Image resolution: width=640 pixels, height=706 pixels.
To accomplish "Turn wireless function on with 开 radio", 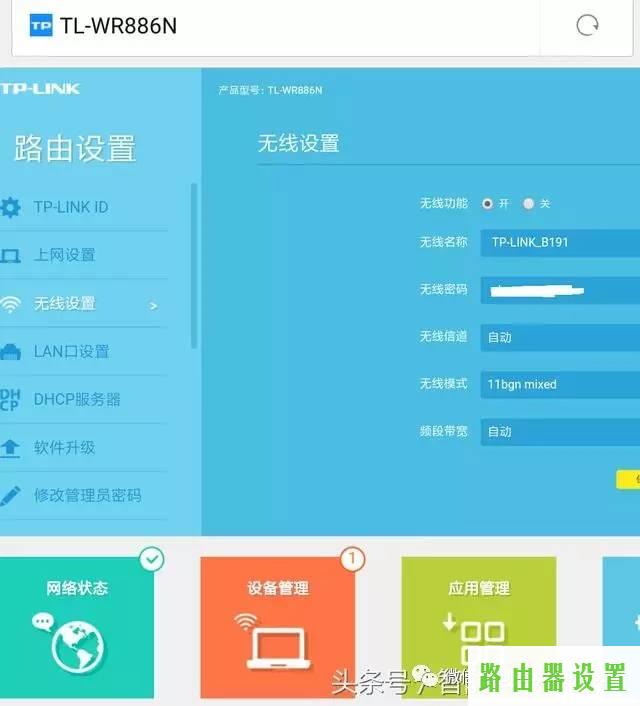I will pos(487,204).
